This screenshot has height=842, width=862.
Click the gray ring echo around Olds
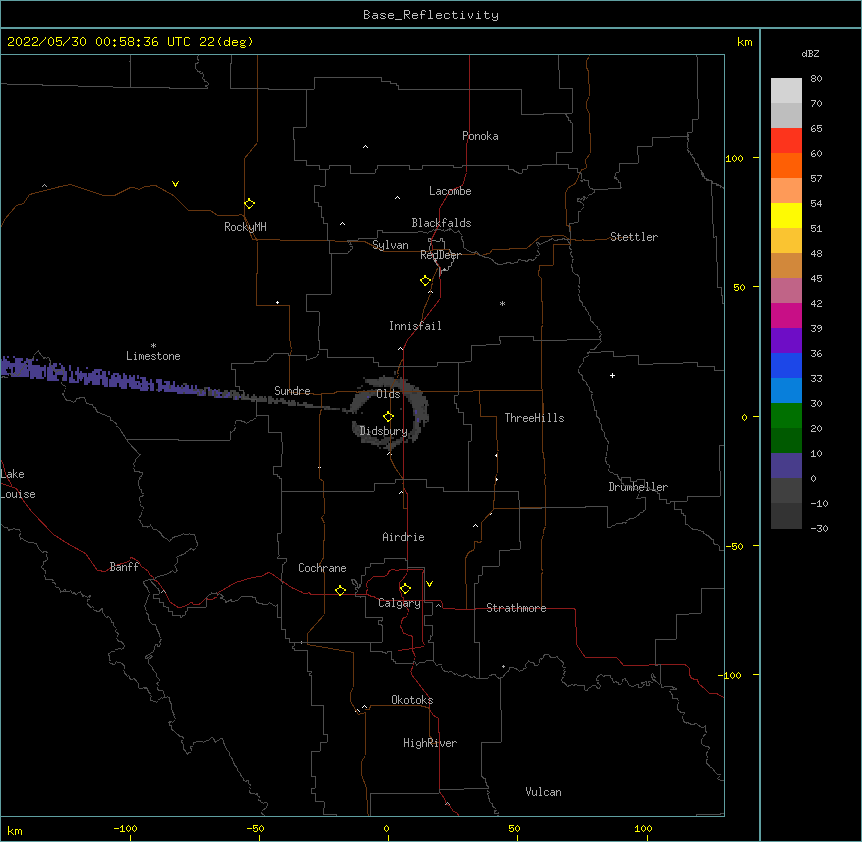390,411
